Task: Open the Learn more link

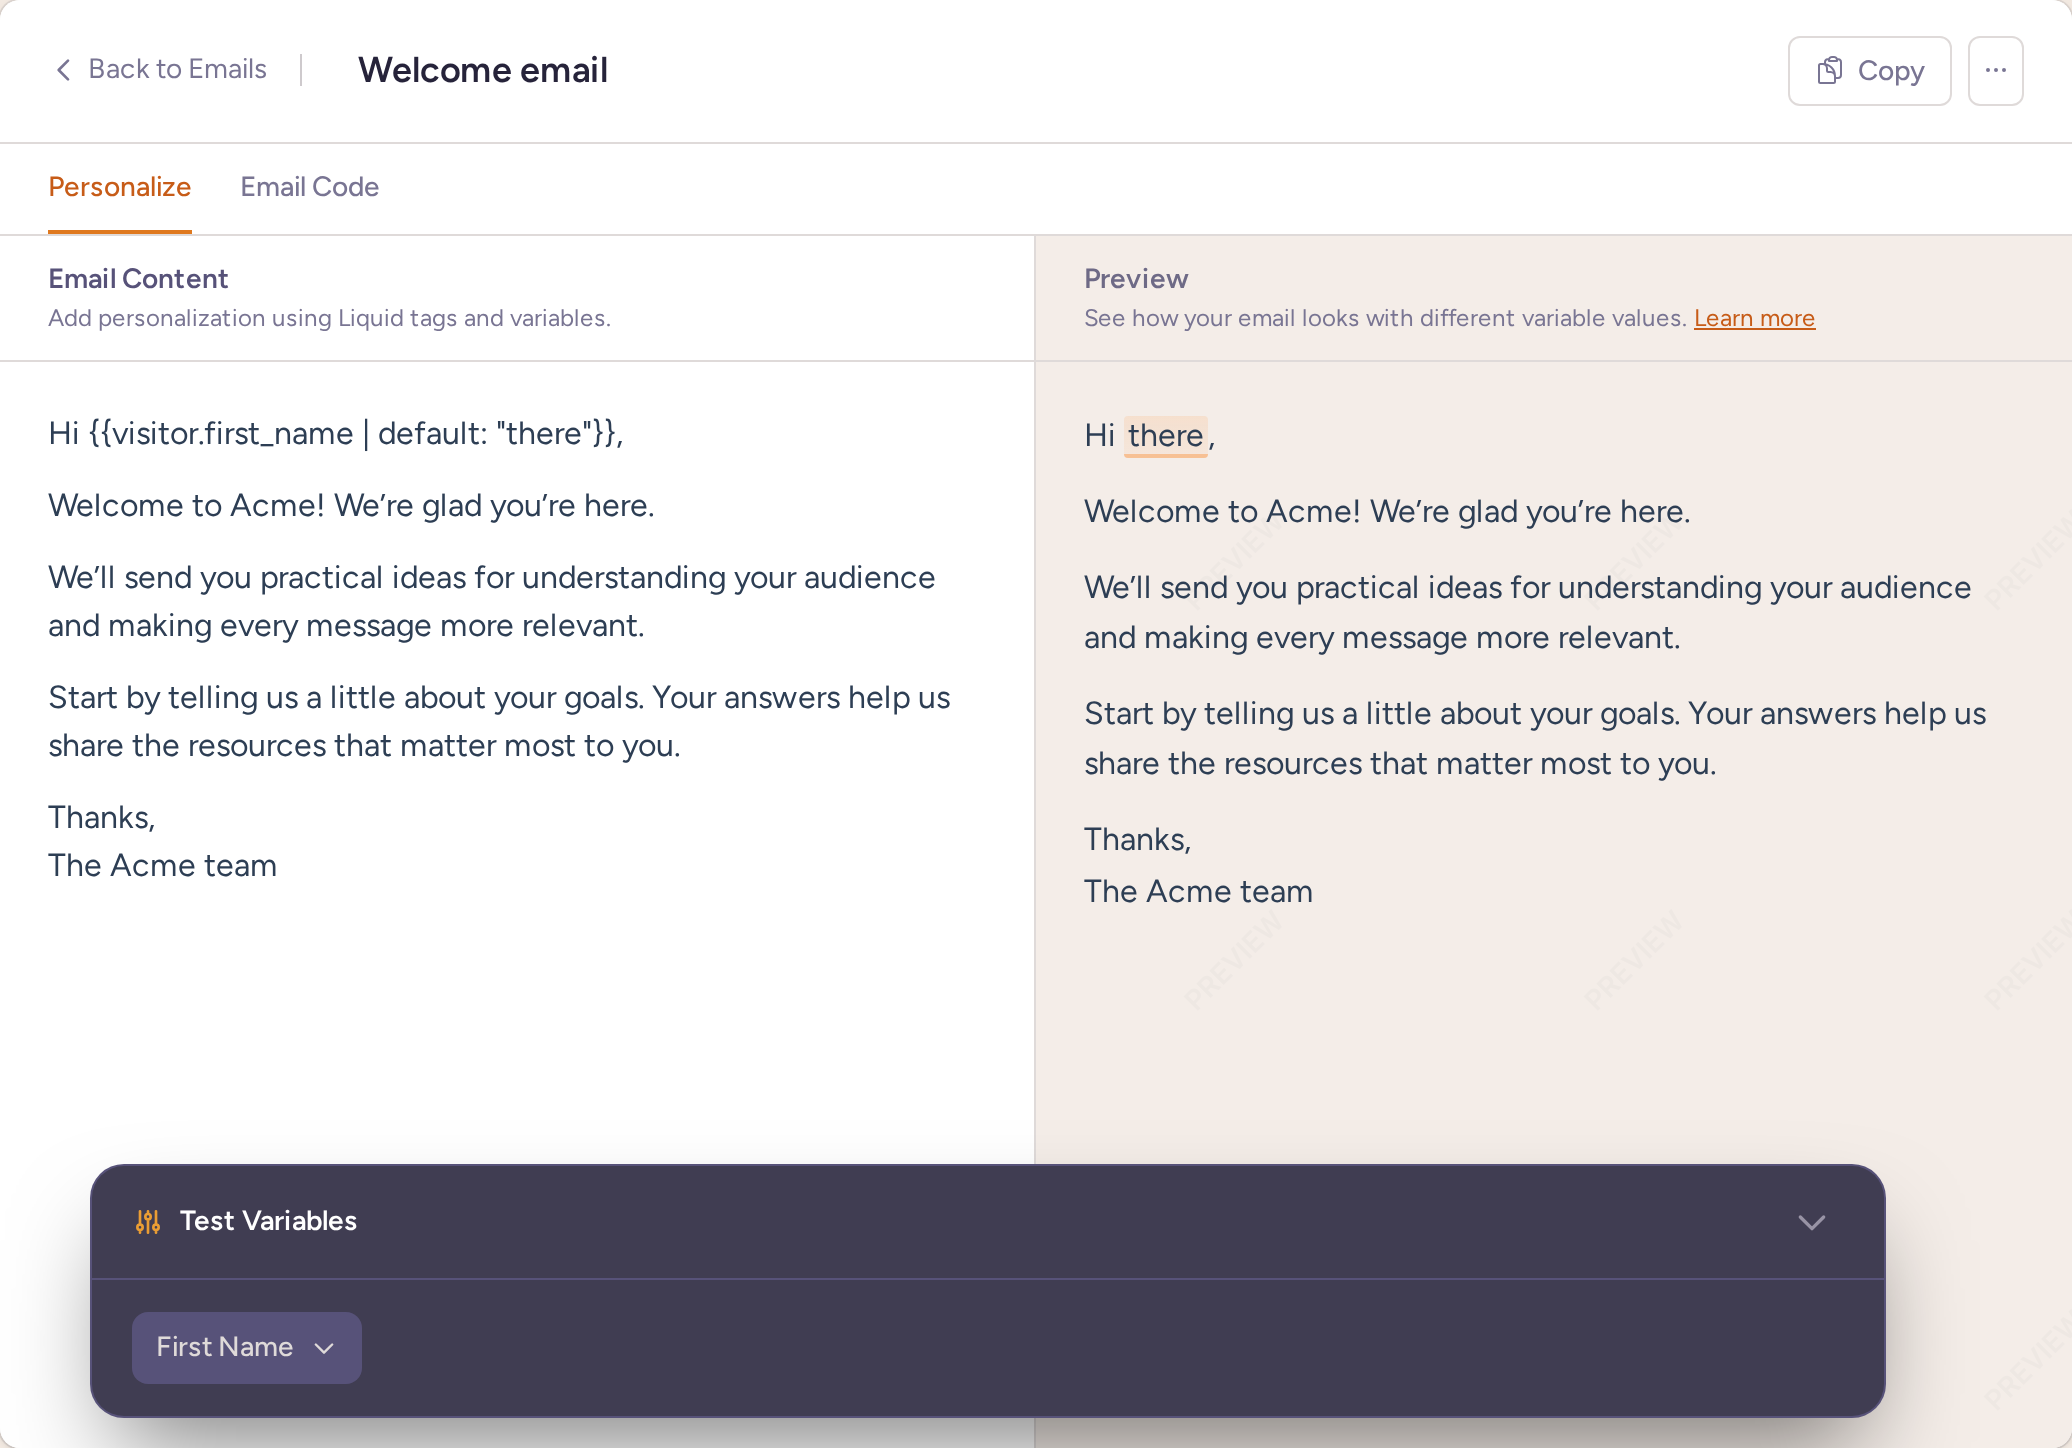Action: (x=1754, y=318)
